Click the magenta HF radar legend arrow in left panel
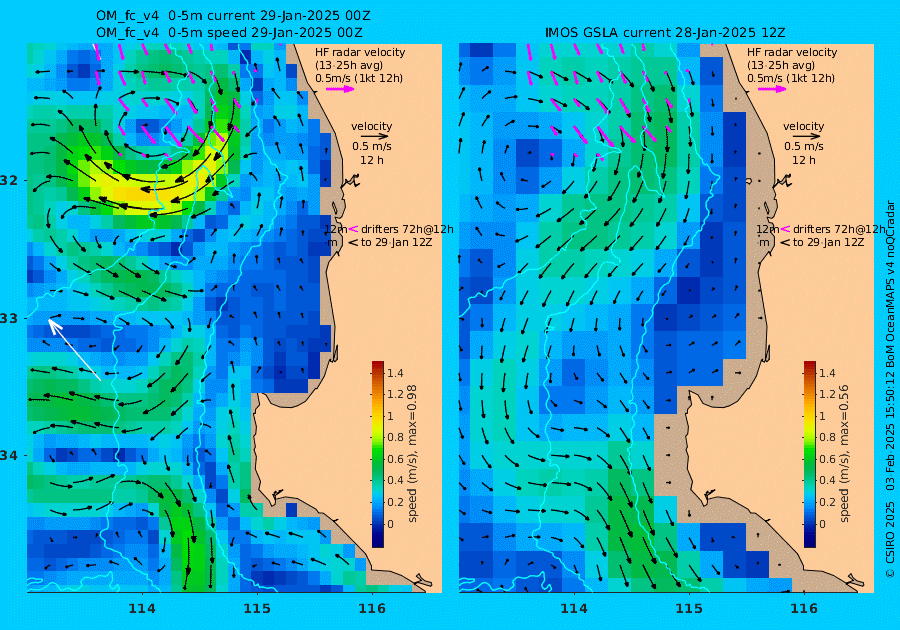This screenshot has width=900, height=630. (340, 89)
